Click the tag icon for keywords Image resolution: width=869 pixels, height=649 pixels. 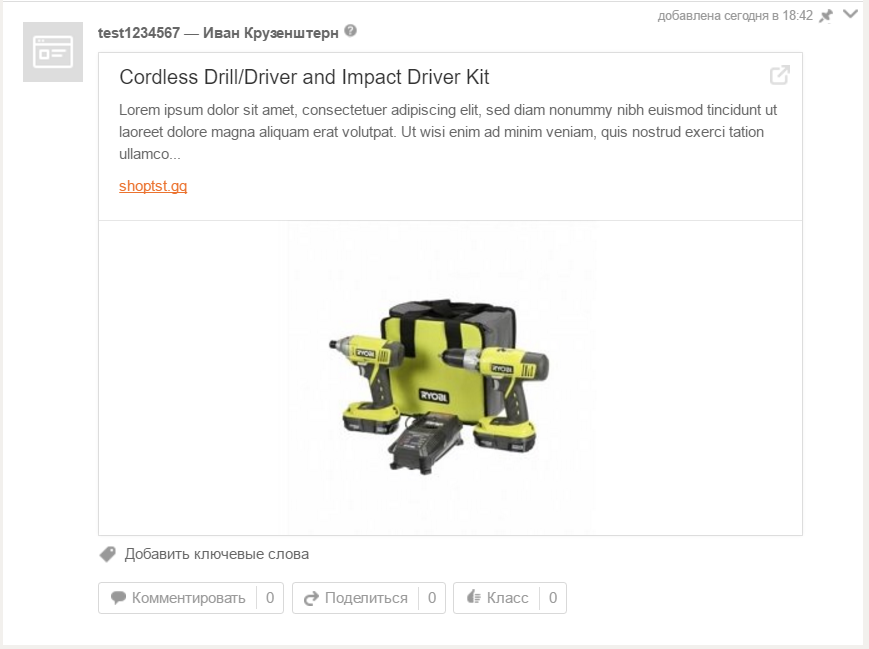(x=108, y=554)
